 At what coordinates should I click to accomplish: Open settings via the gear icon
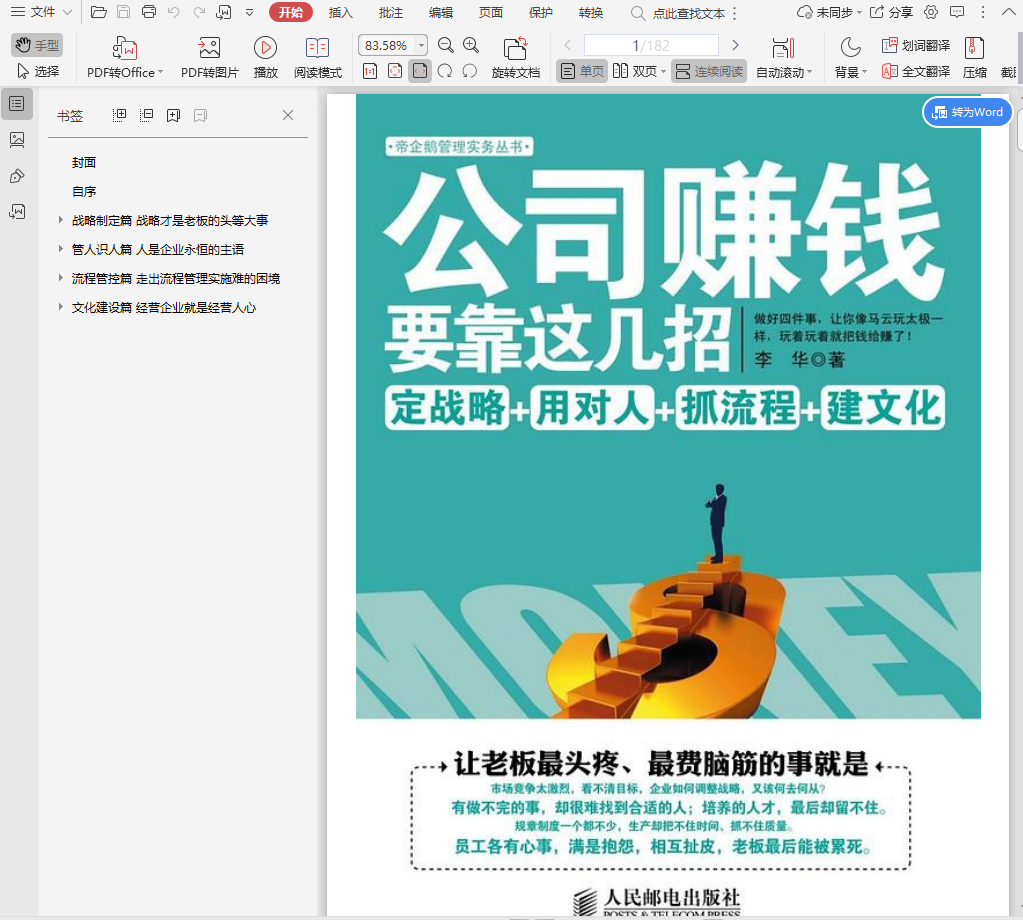tap(931, 12)
